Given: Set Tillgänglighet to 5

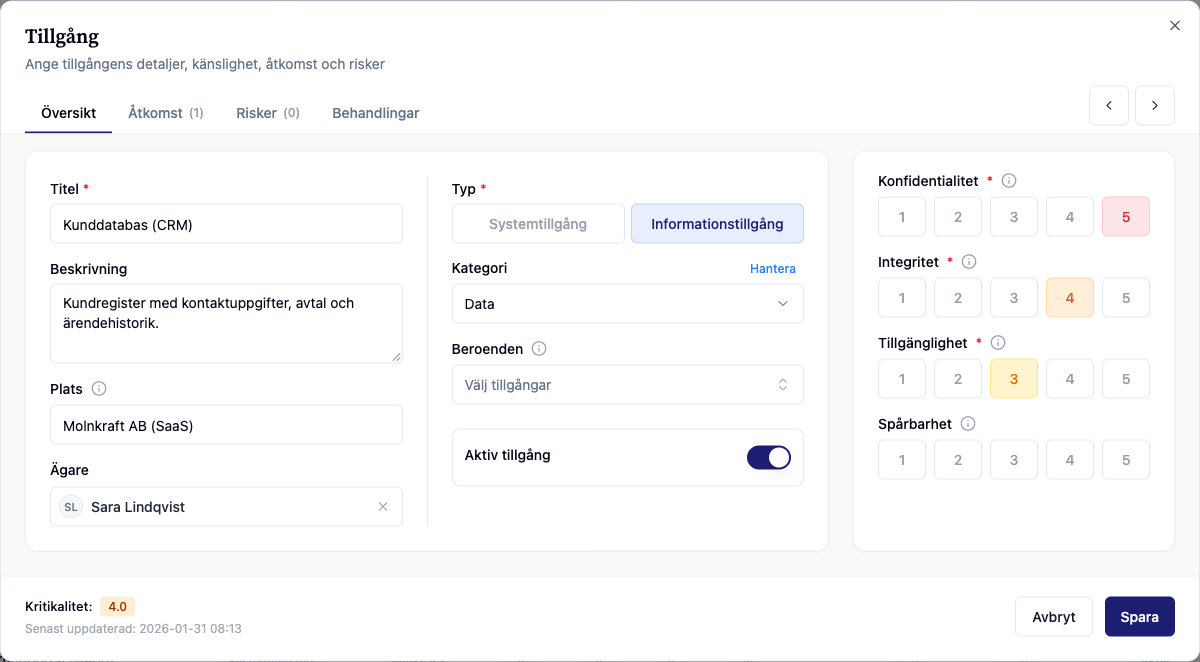Looking at the screenshot, I should 1126,379.
